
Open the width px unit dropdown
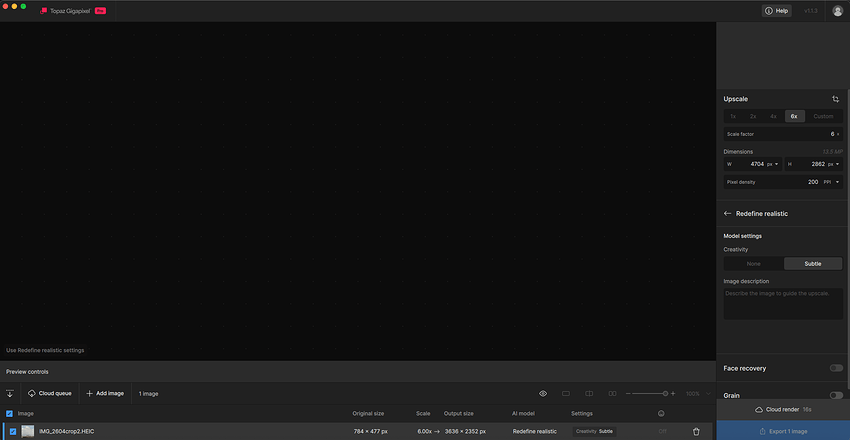tap(774, 163)
